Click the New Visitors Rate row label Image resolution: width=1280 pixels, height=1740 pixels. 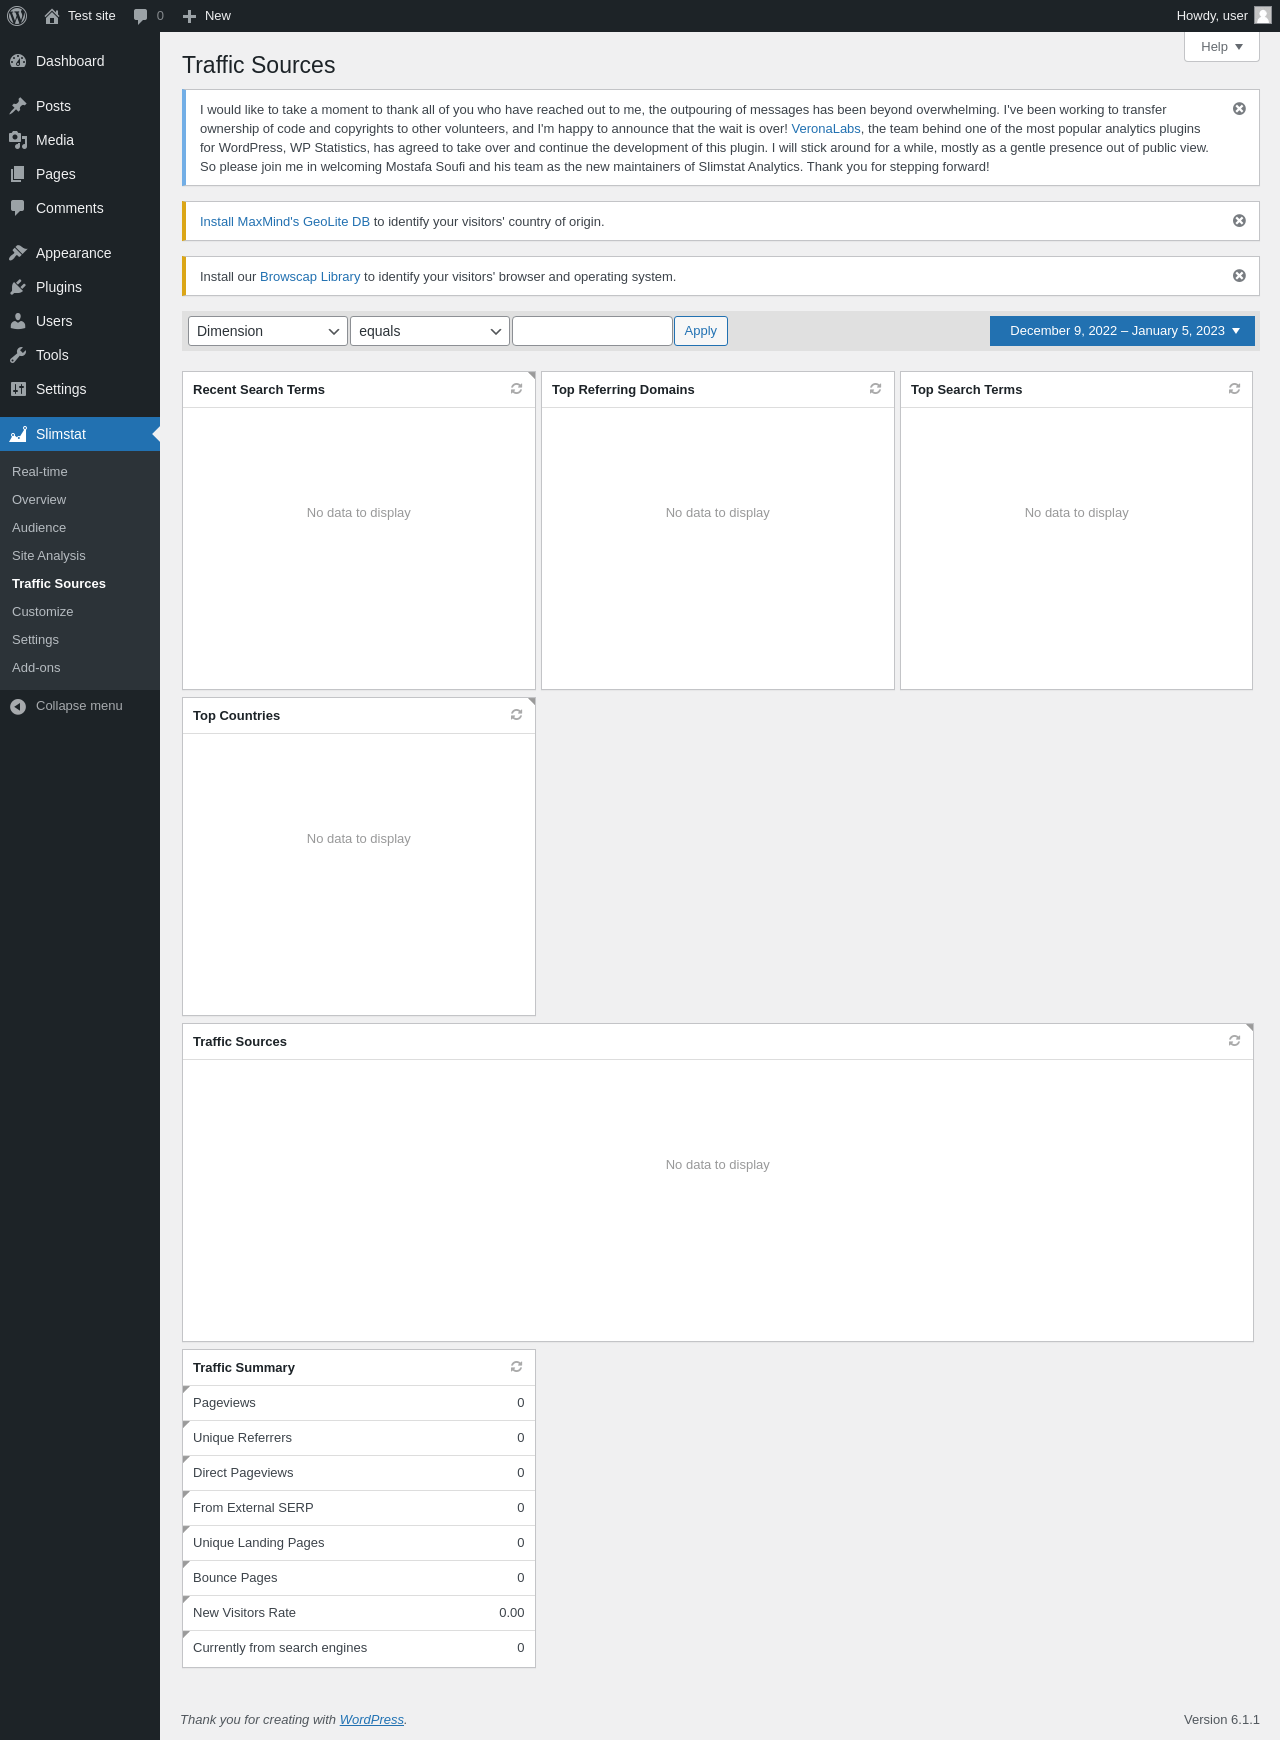244,1613
